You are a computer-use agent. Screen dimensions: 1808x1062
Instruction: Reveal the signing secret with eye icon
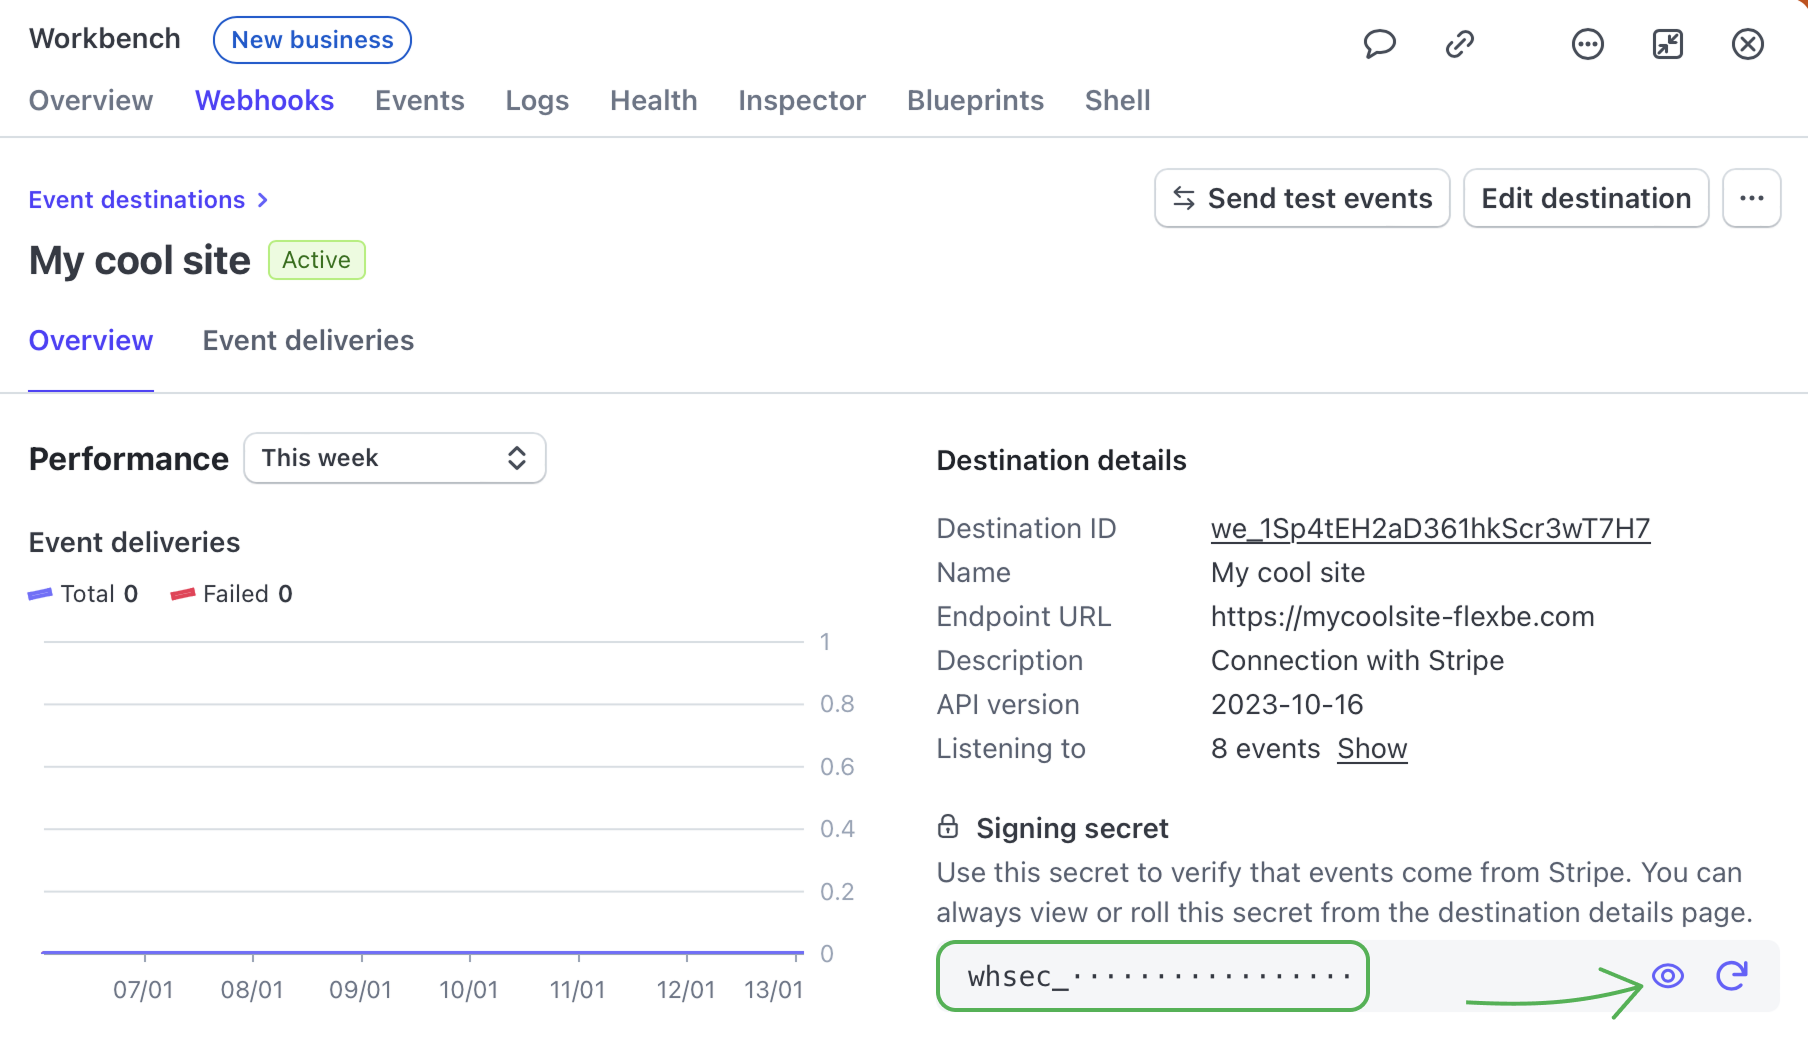(1667, 975)
